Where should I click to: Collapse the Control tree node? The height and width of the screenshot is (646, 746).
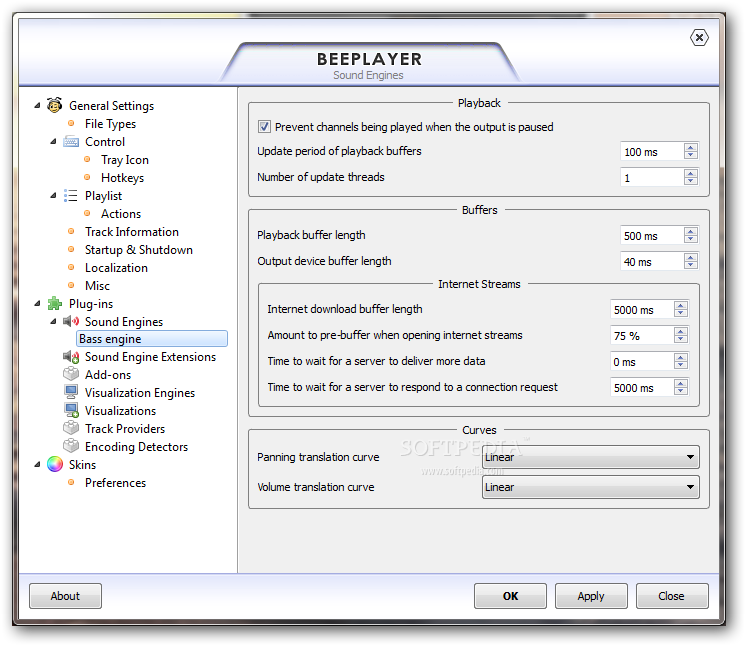click(53, 142)
